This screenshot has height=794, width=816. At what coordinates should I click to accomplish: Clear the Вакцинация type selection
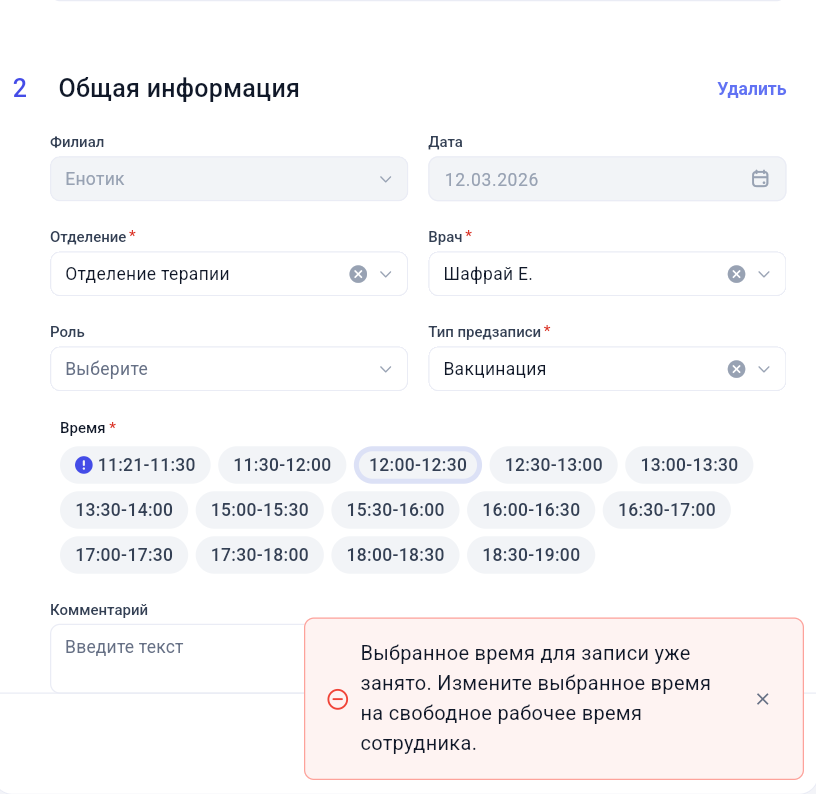[x=736, y=369]
